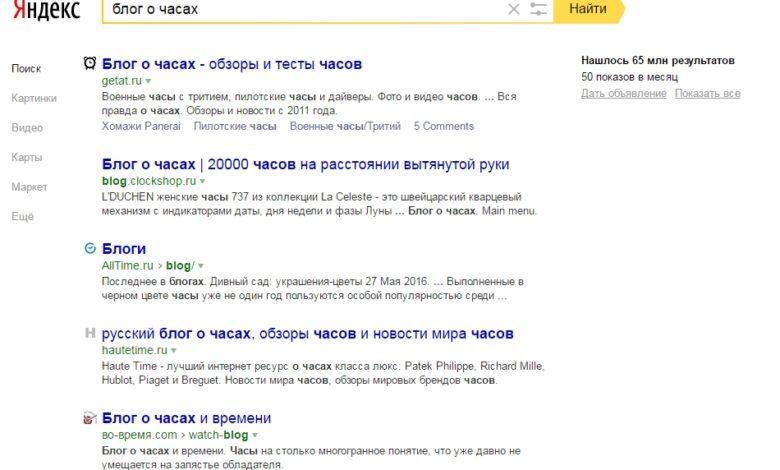Open the 5 Comments sitelink

point(444,126)
